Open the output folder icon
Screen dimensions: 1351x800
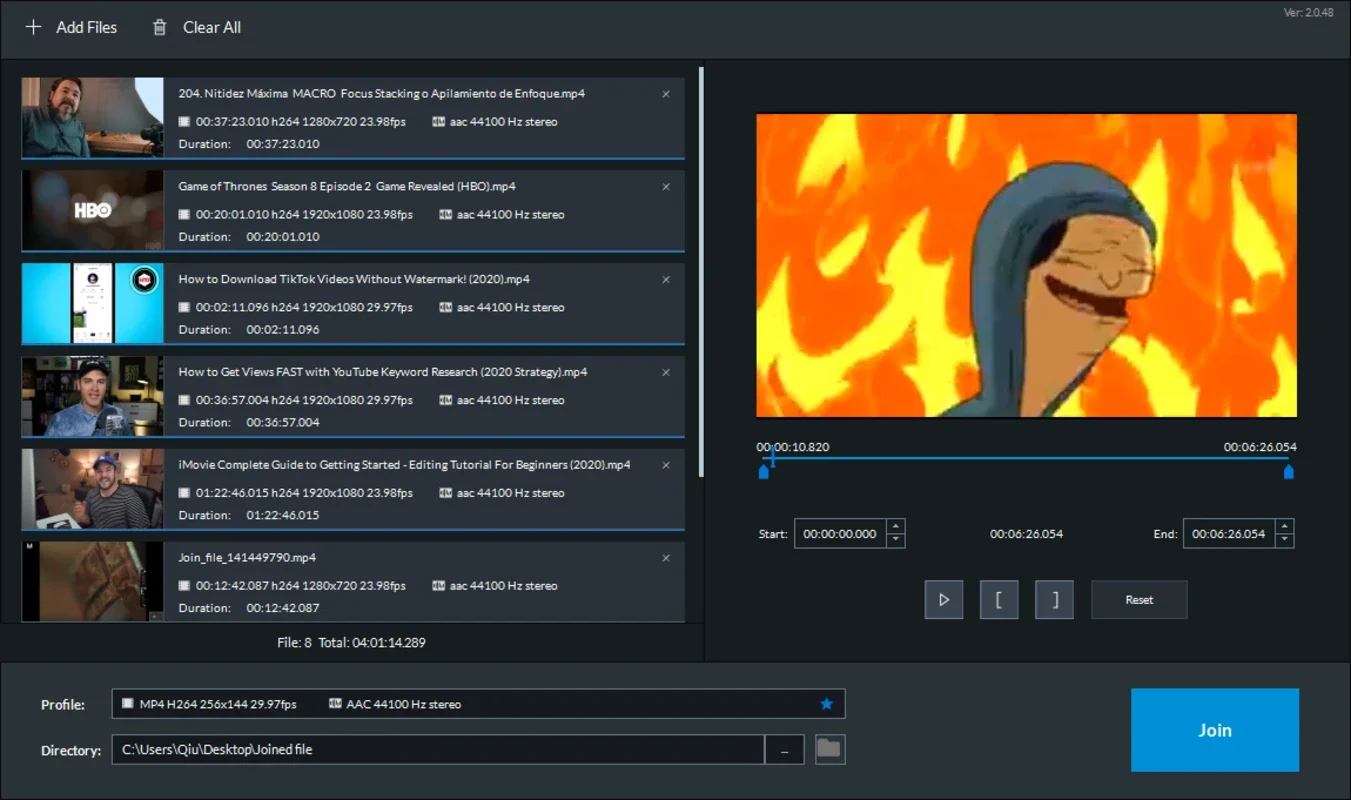pyautogui.click(x=830, y=749)
